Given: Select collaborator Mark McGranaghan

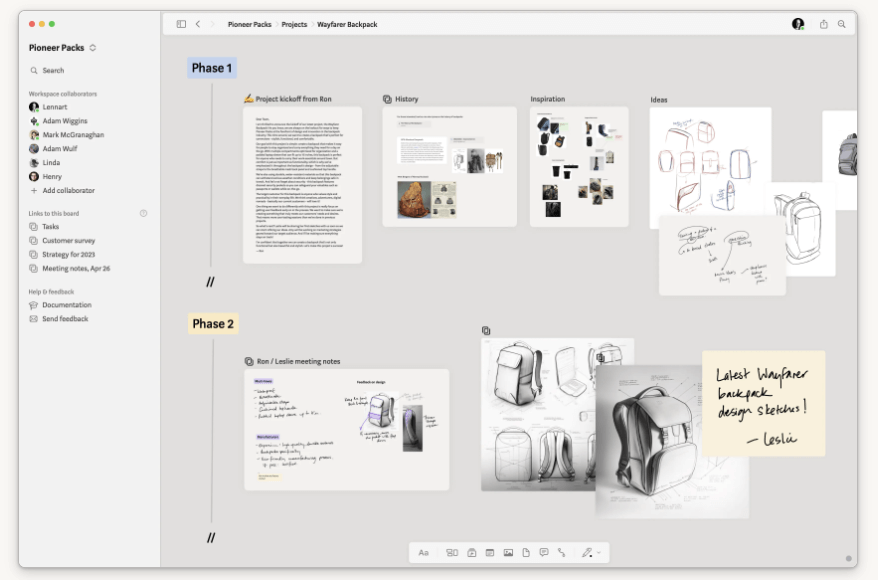Looking at the screenshot, I should coord(67,135).
